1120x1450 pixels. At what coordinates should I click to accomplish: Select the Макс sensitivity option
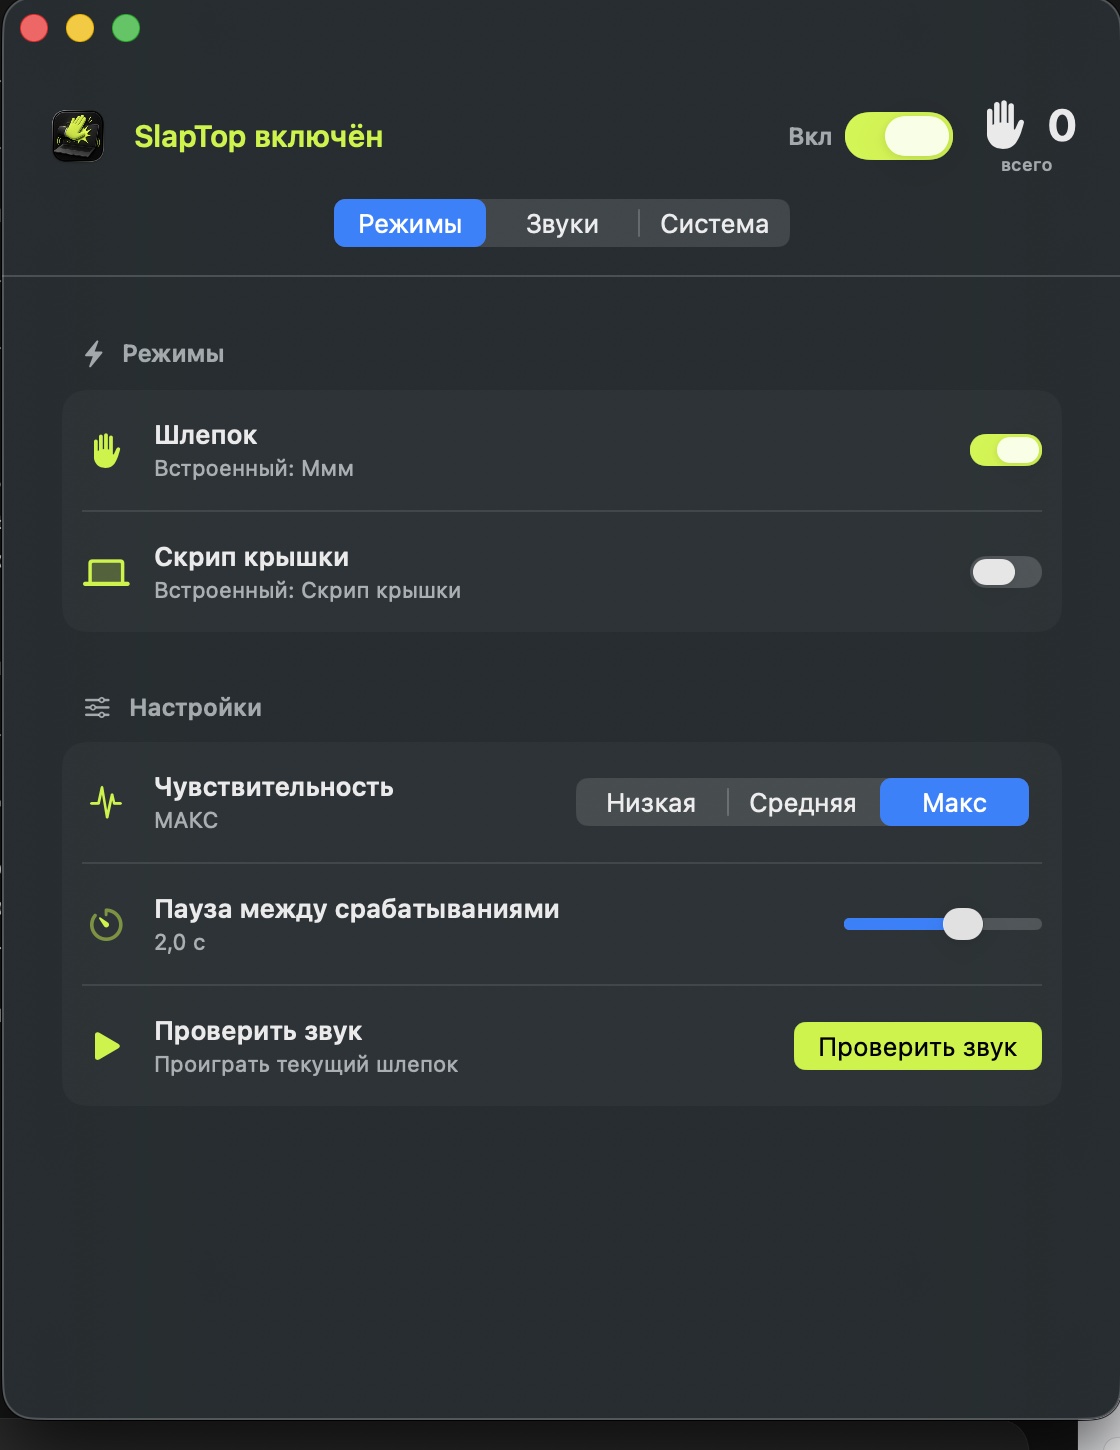pos(954,802)
